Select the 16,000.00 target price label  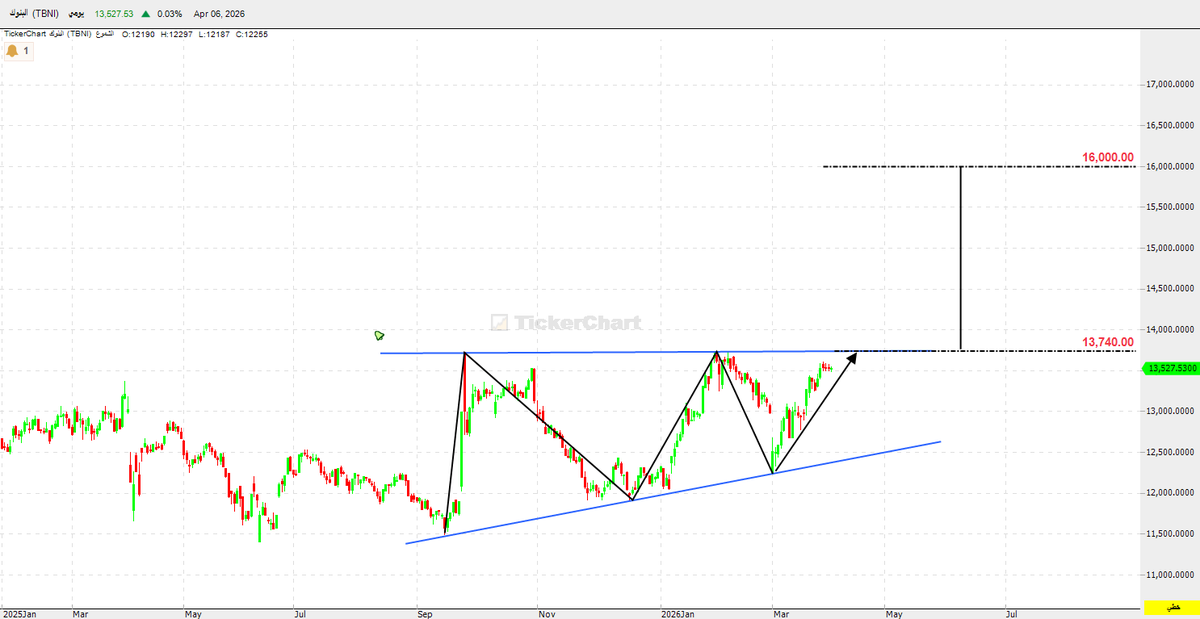[1108, 157]
